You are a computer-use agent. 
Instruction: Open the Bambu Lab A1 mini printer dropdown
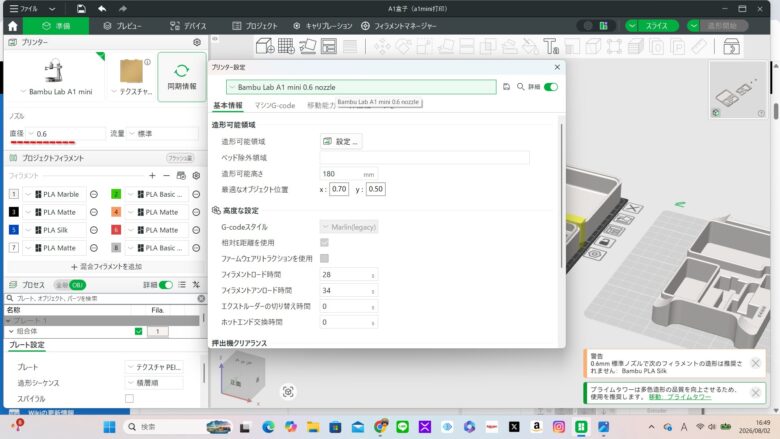pos(56,91)
